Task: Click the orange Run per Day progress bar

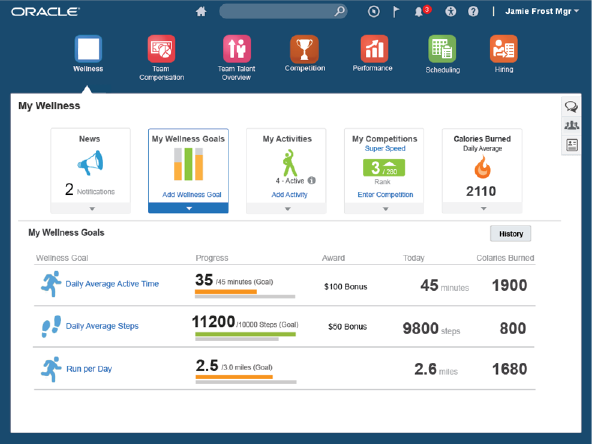Action: (x=234, y=377)
